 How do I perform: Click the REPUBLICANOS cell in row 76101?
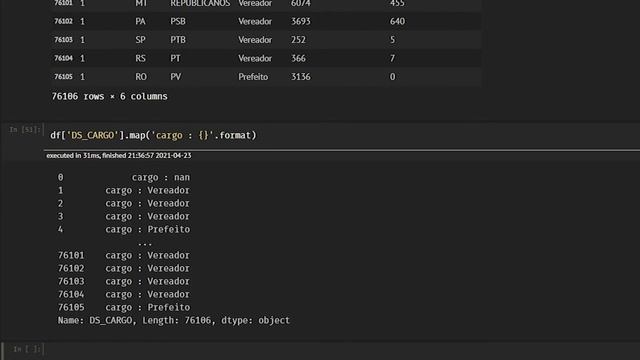click(x=200, y=4)
